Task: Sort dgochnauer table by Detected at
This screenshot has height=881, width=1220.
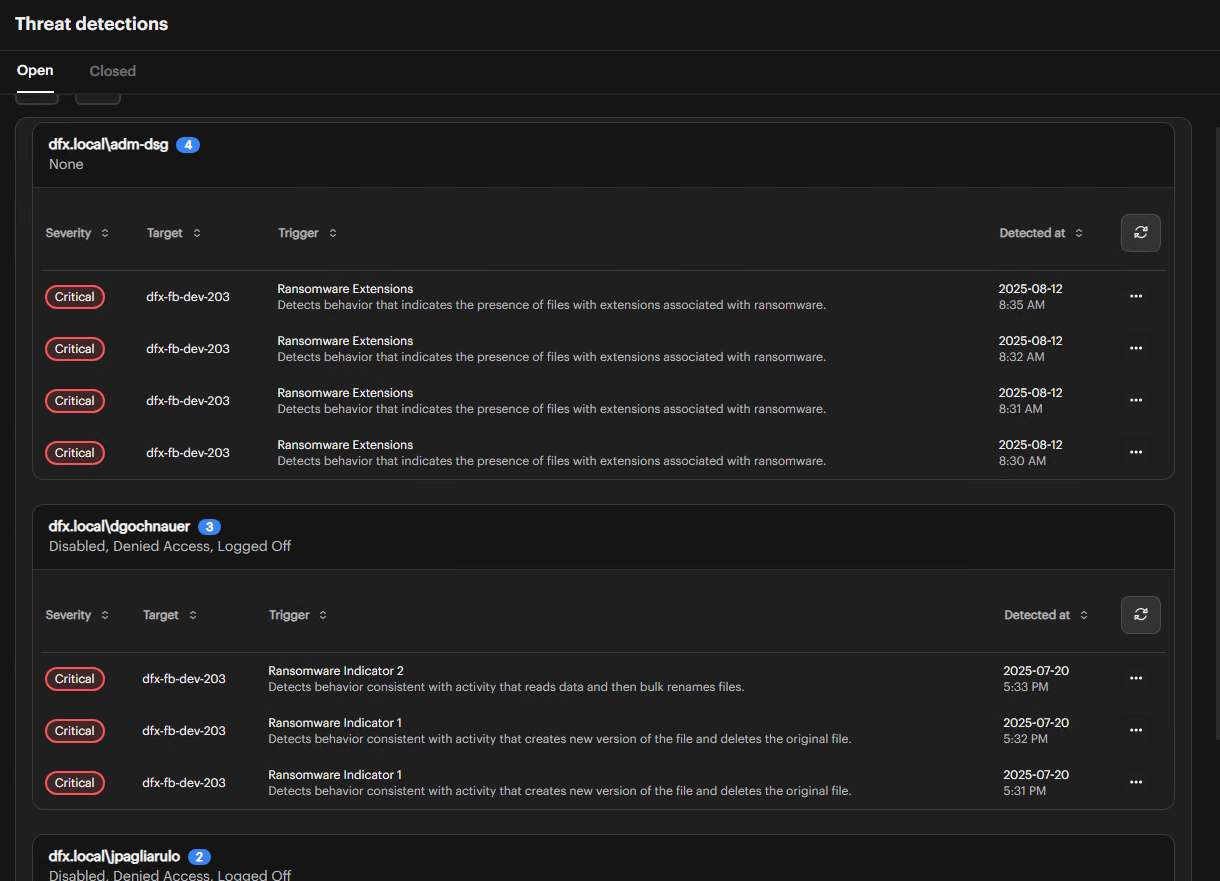Action: coord(1046,615)
